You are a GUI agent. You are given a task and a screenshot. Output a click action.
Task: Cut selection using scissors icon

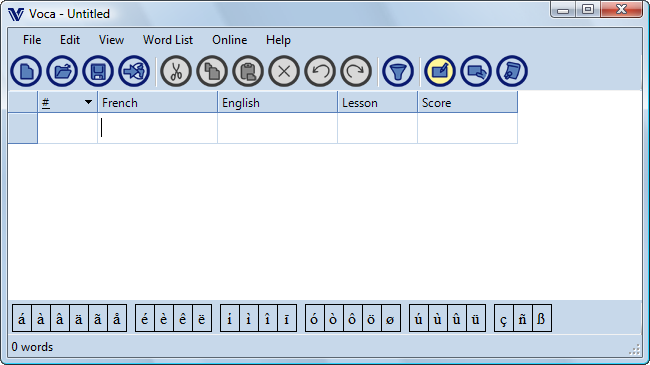click(176, 71)
